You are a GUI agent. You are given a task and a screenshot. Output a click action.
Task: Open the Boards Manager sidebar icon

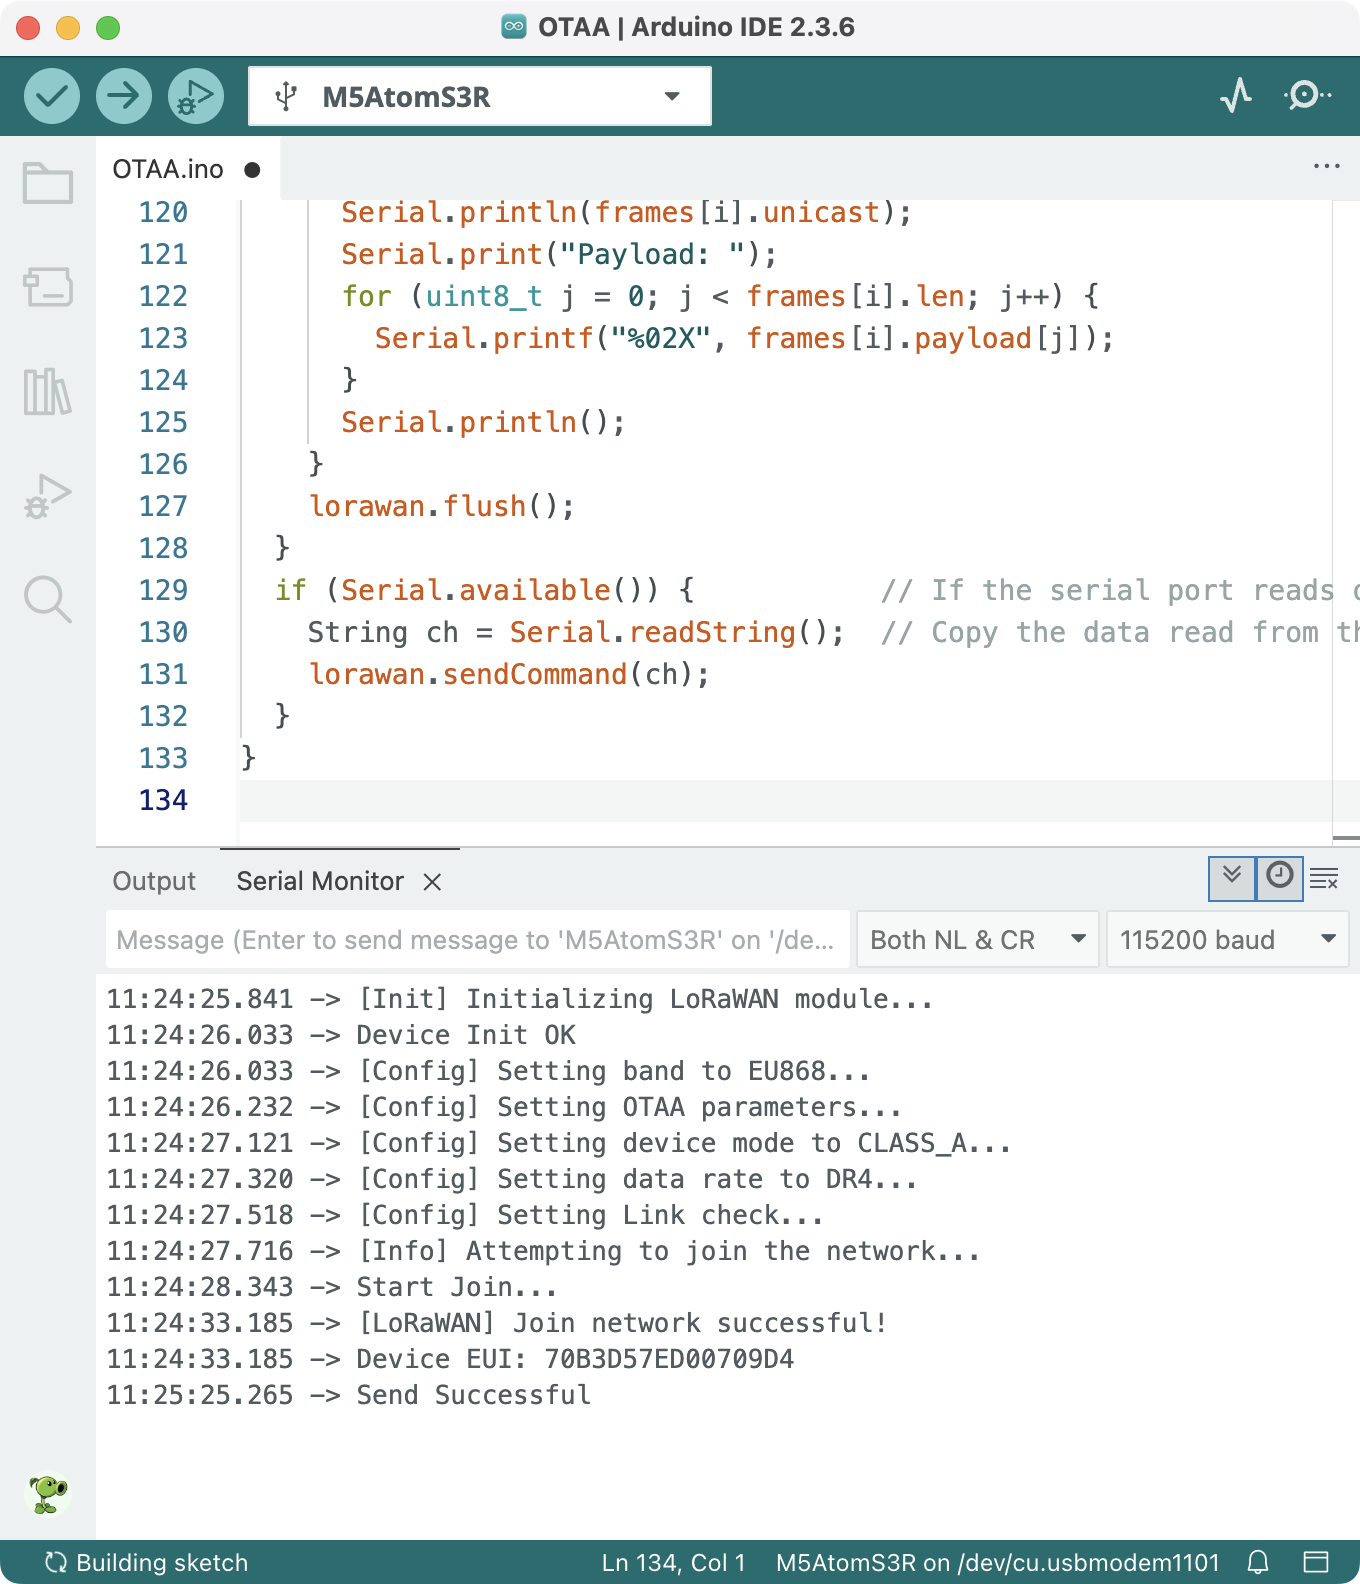(x=48, y=287)
